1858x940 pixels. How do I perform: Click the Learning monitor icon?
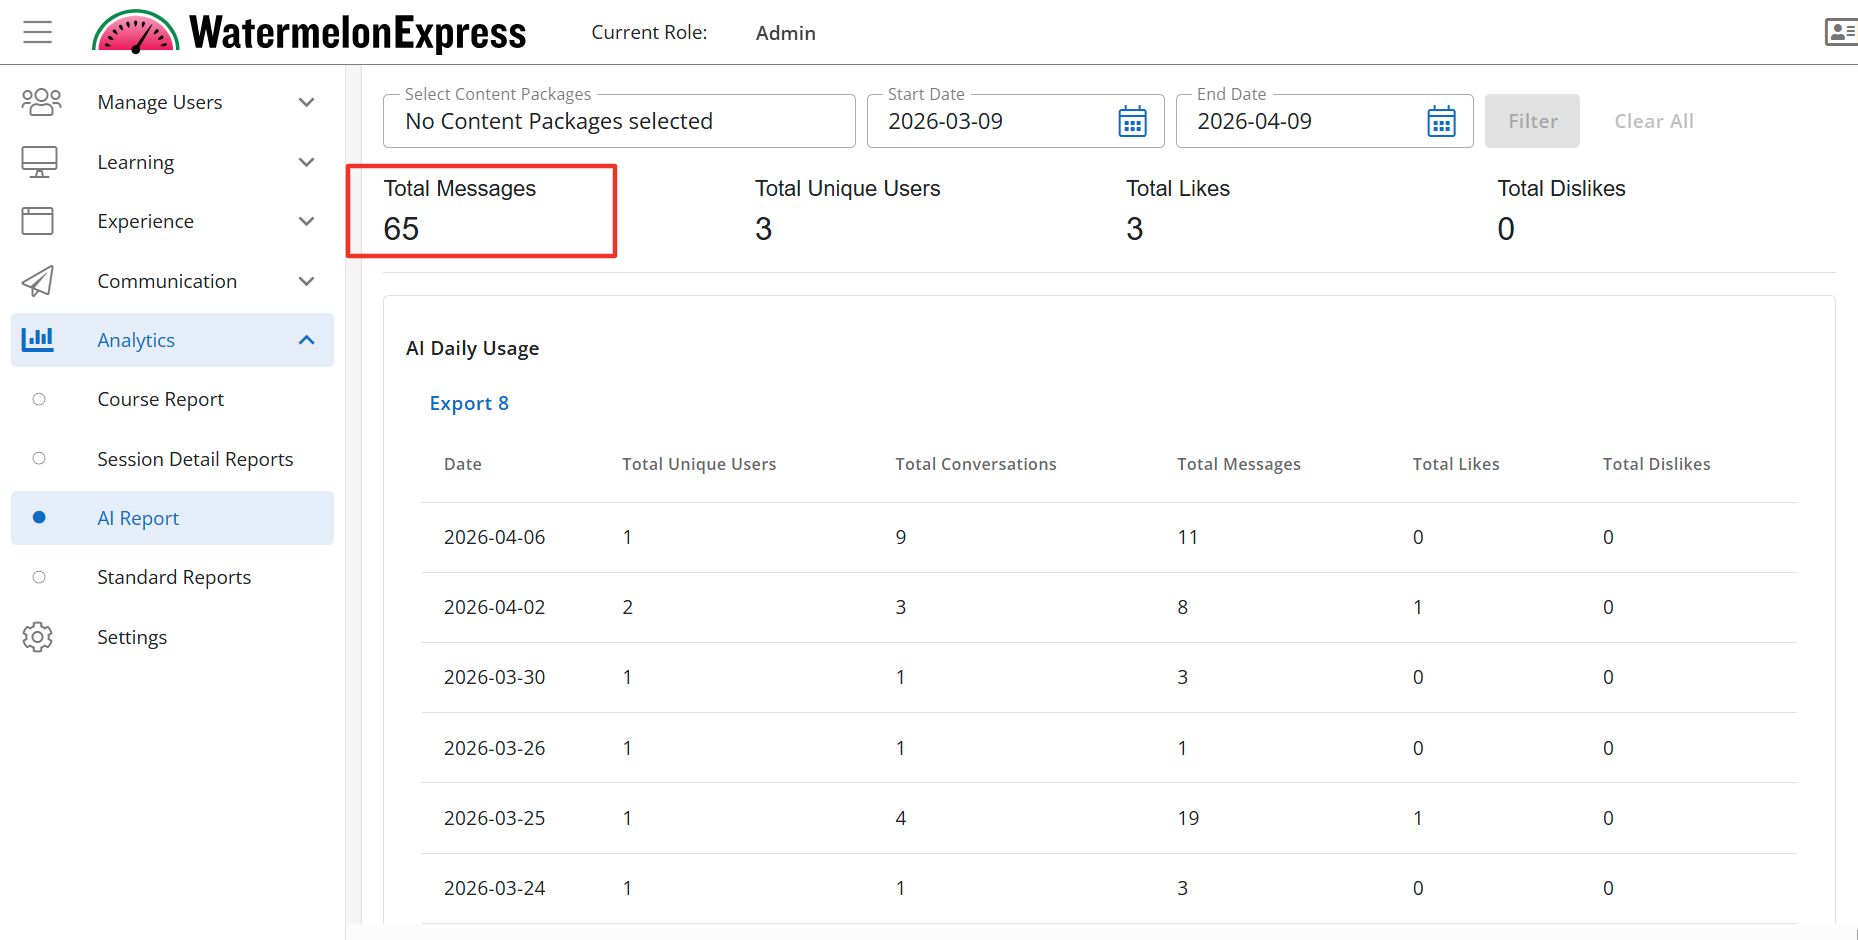pyautogui.click(x=39, y=162)
